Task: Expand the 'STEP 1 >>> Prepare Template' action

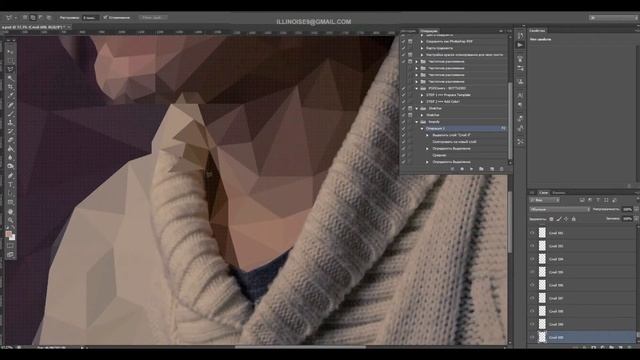Action: click(422, 95)
